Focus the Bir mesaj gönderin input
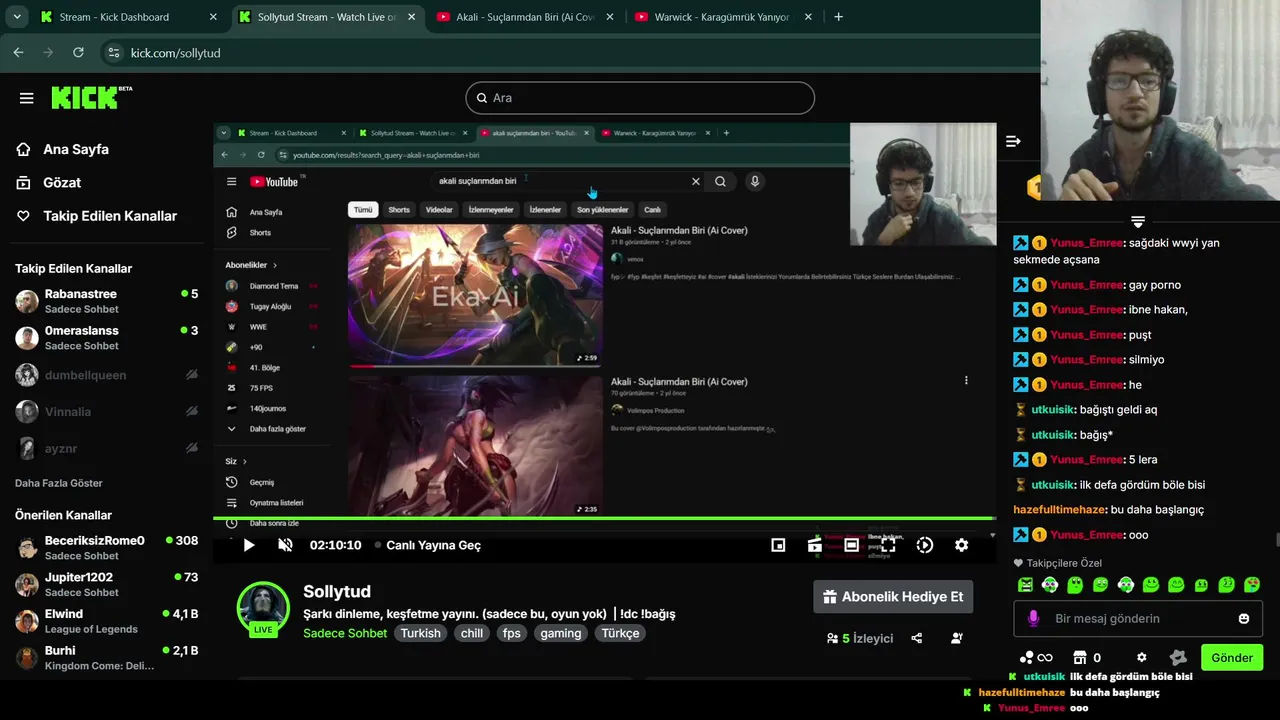The width and height of the screenshot is (1280, 720). (x=1140, y=618)
